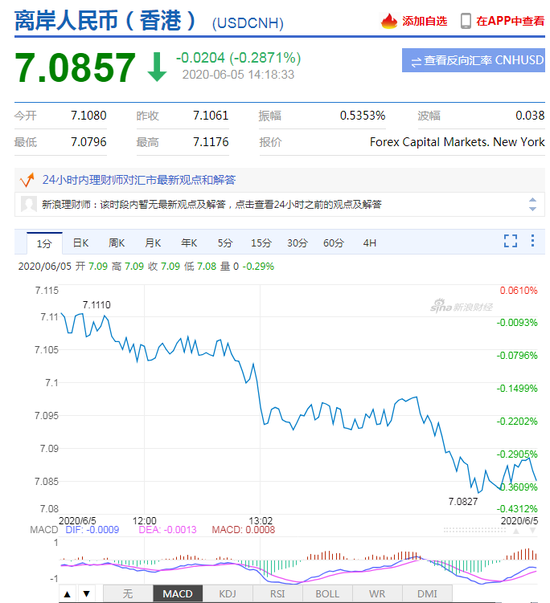Select the WR indicator button
550x603 pixels.
pyautogui.click(x=377, y=594)
